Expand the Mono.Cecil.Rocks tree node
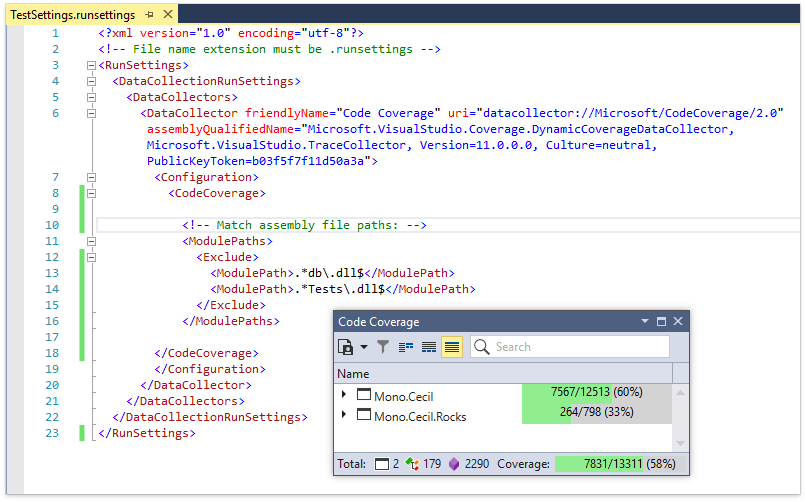 click(x=344, y=416)
